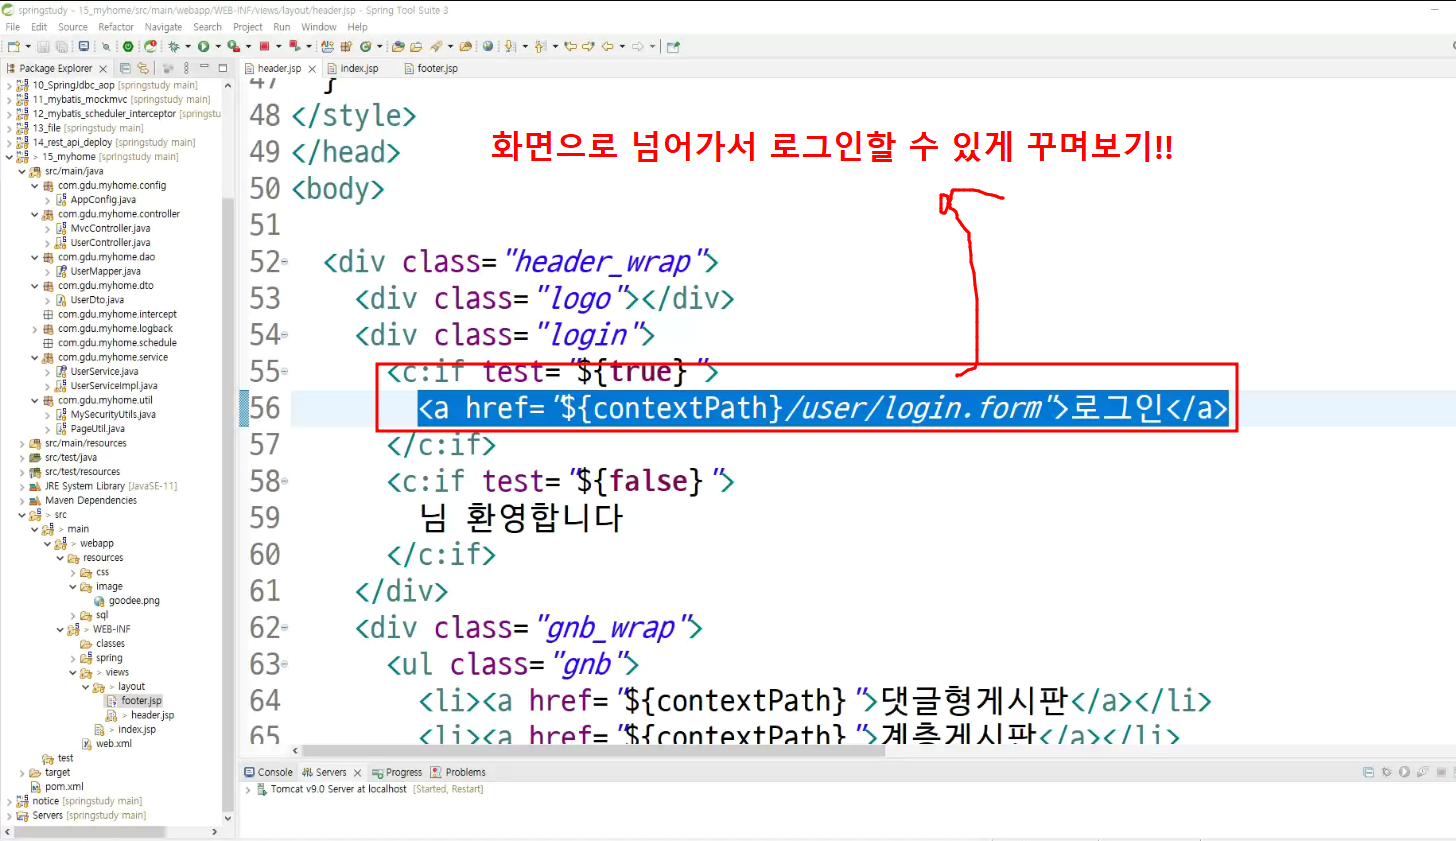
Task: Click the Open Perspective icon
Action: [673, 46]
